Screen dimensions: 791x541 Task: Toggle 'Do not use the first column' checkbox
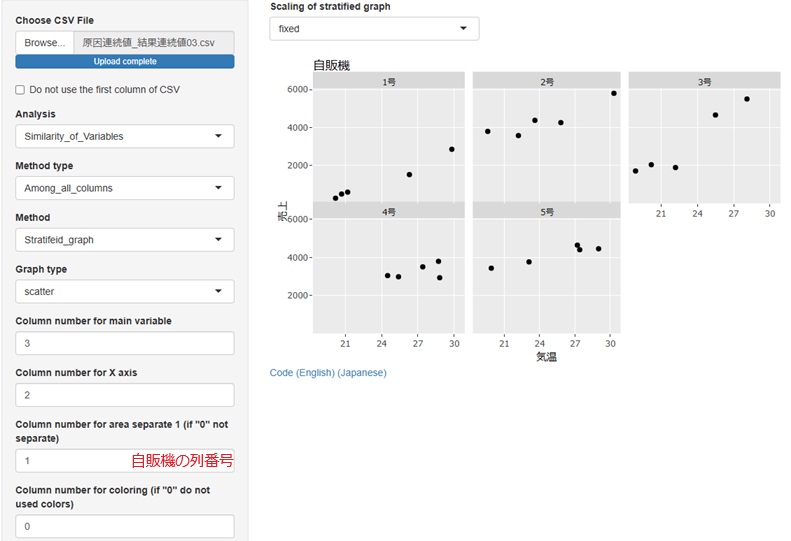(x=20, y=90)
